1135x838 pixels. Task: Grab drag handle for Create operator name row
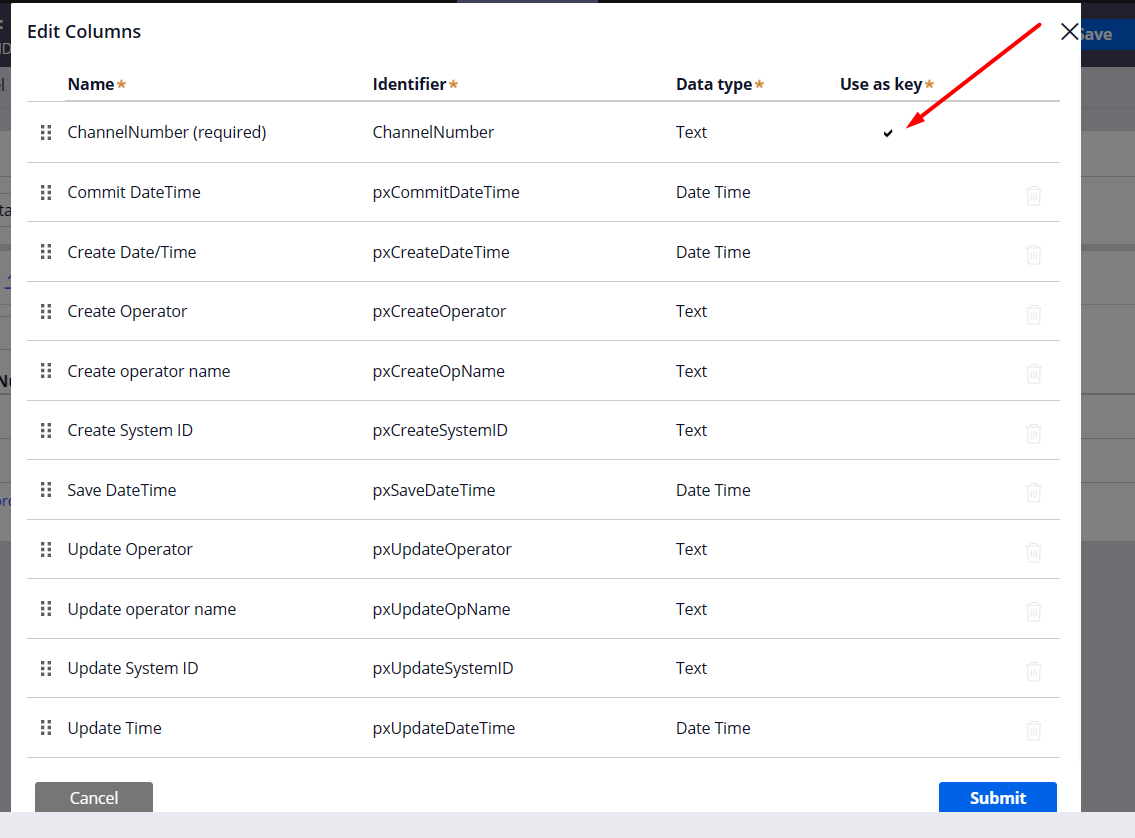click(46, 371)
